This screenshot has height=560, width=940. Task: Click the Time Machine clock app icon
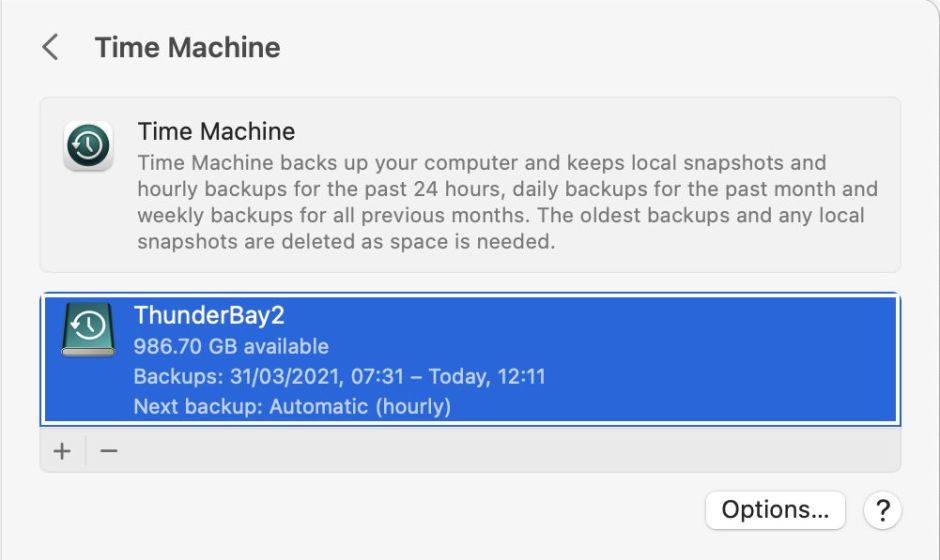(x=88, y=146)
